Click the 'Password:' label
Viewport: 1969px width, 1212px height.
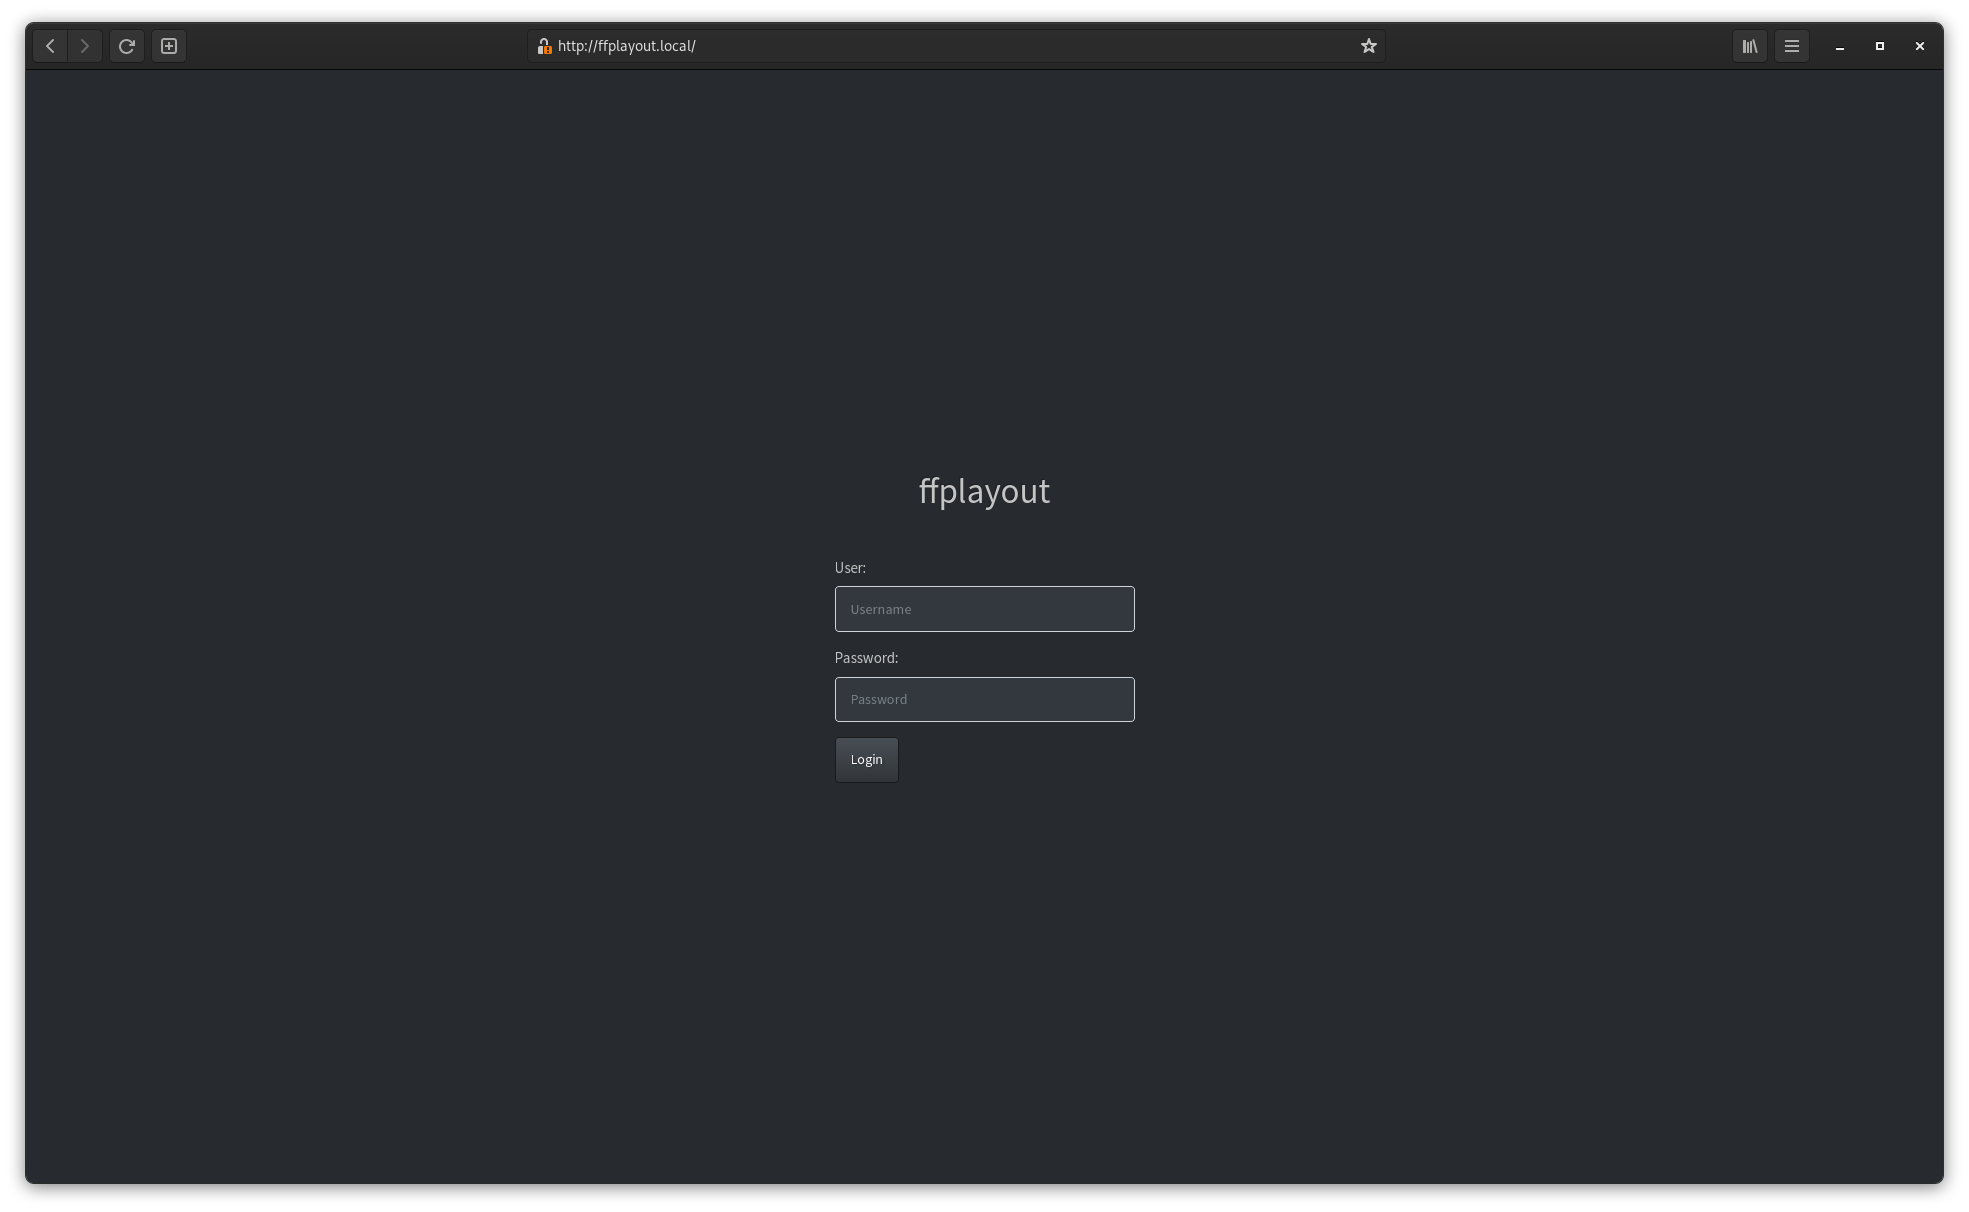866,658
